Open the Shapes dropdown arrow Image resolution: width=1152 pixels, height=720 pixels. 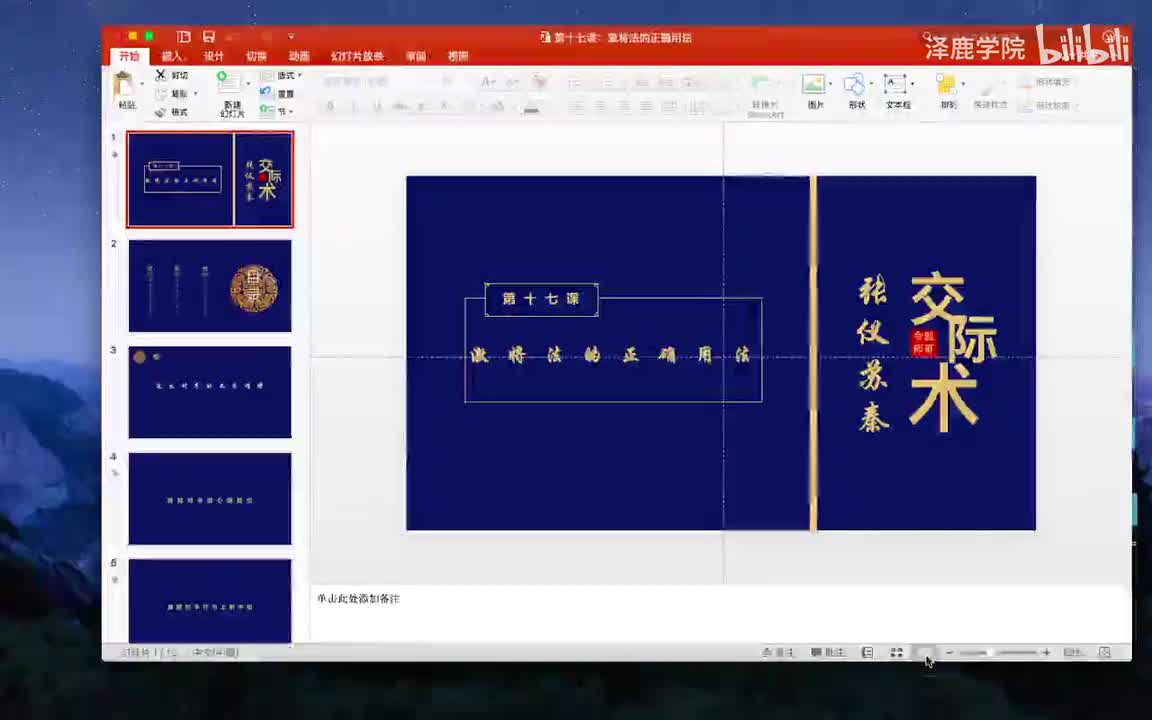(x=871, y=84)
